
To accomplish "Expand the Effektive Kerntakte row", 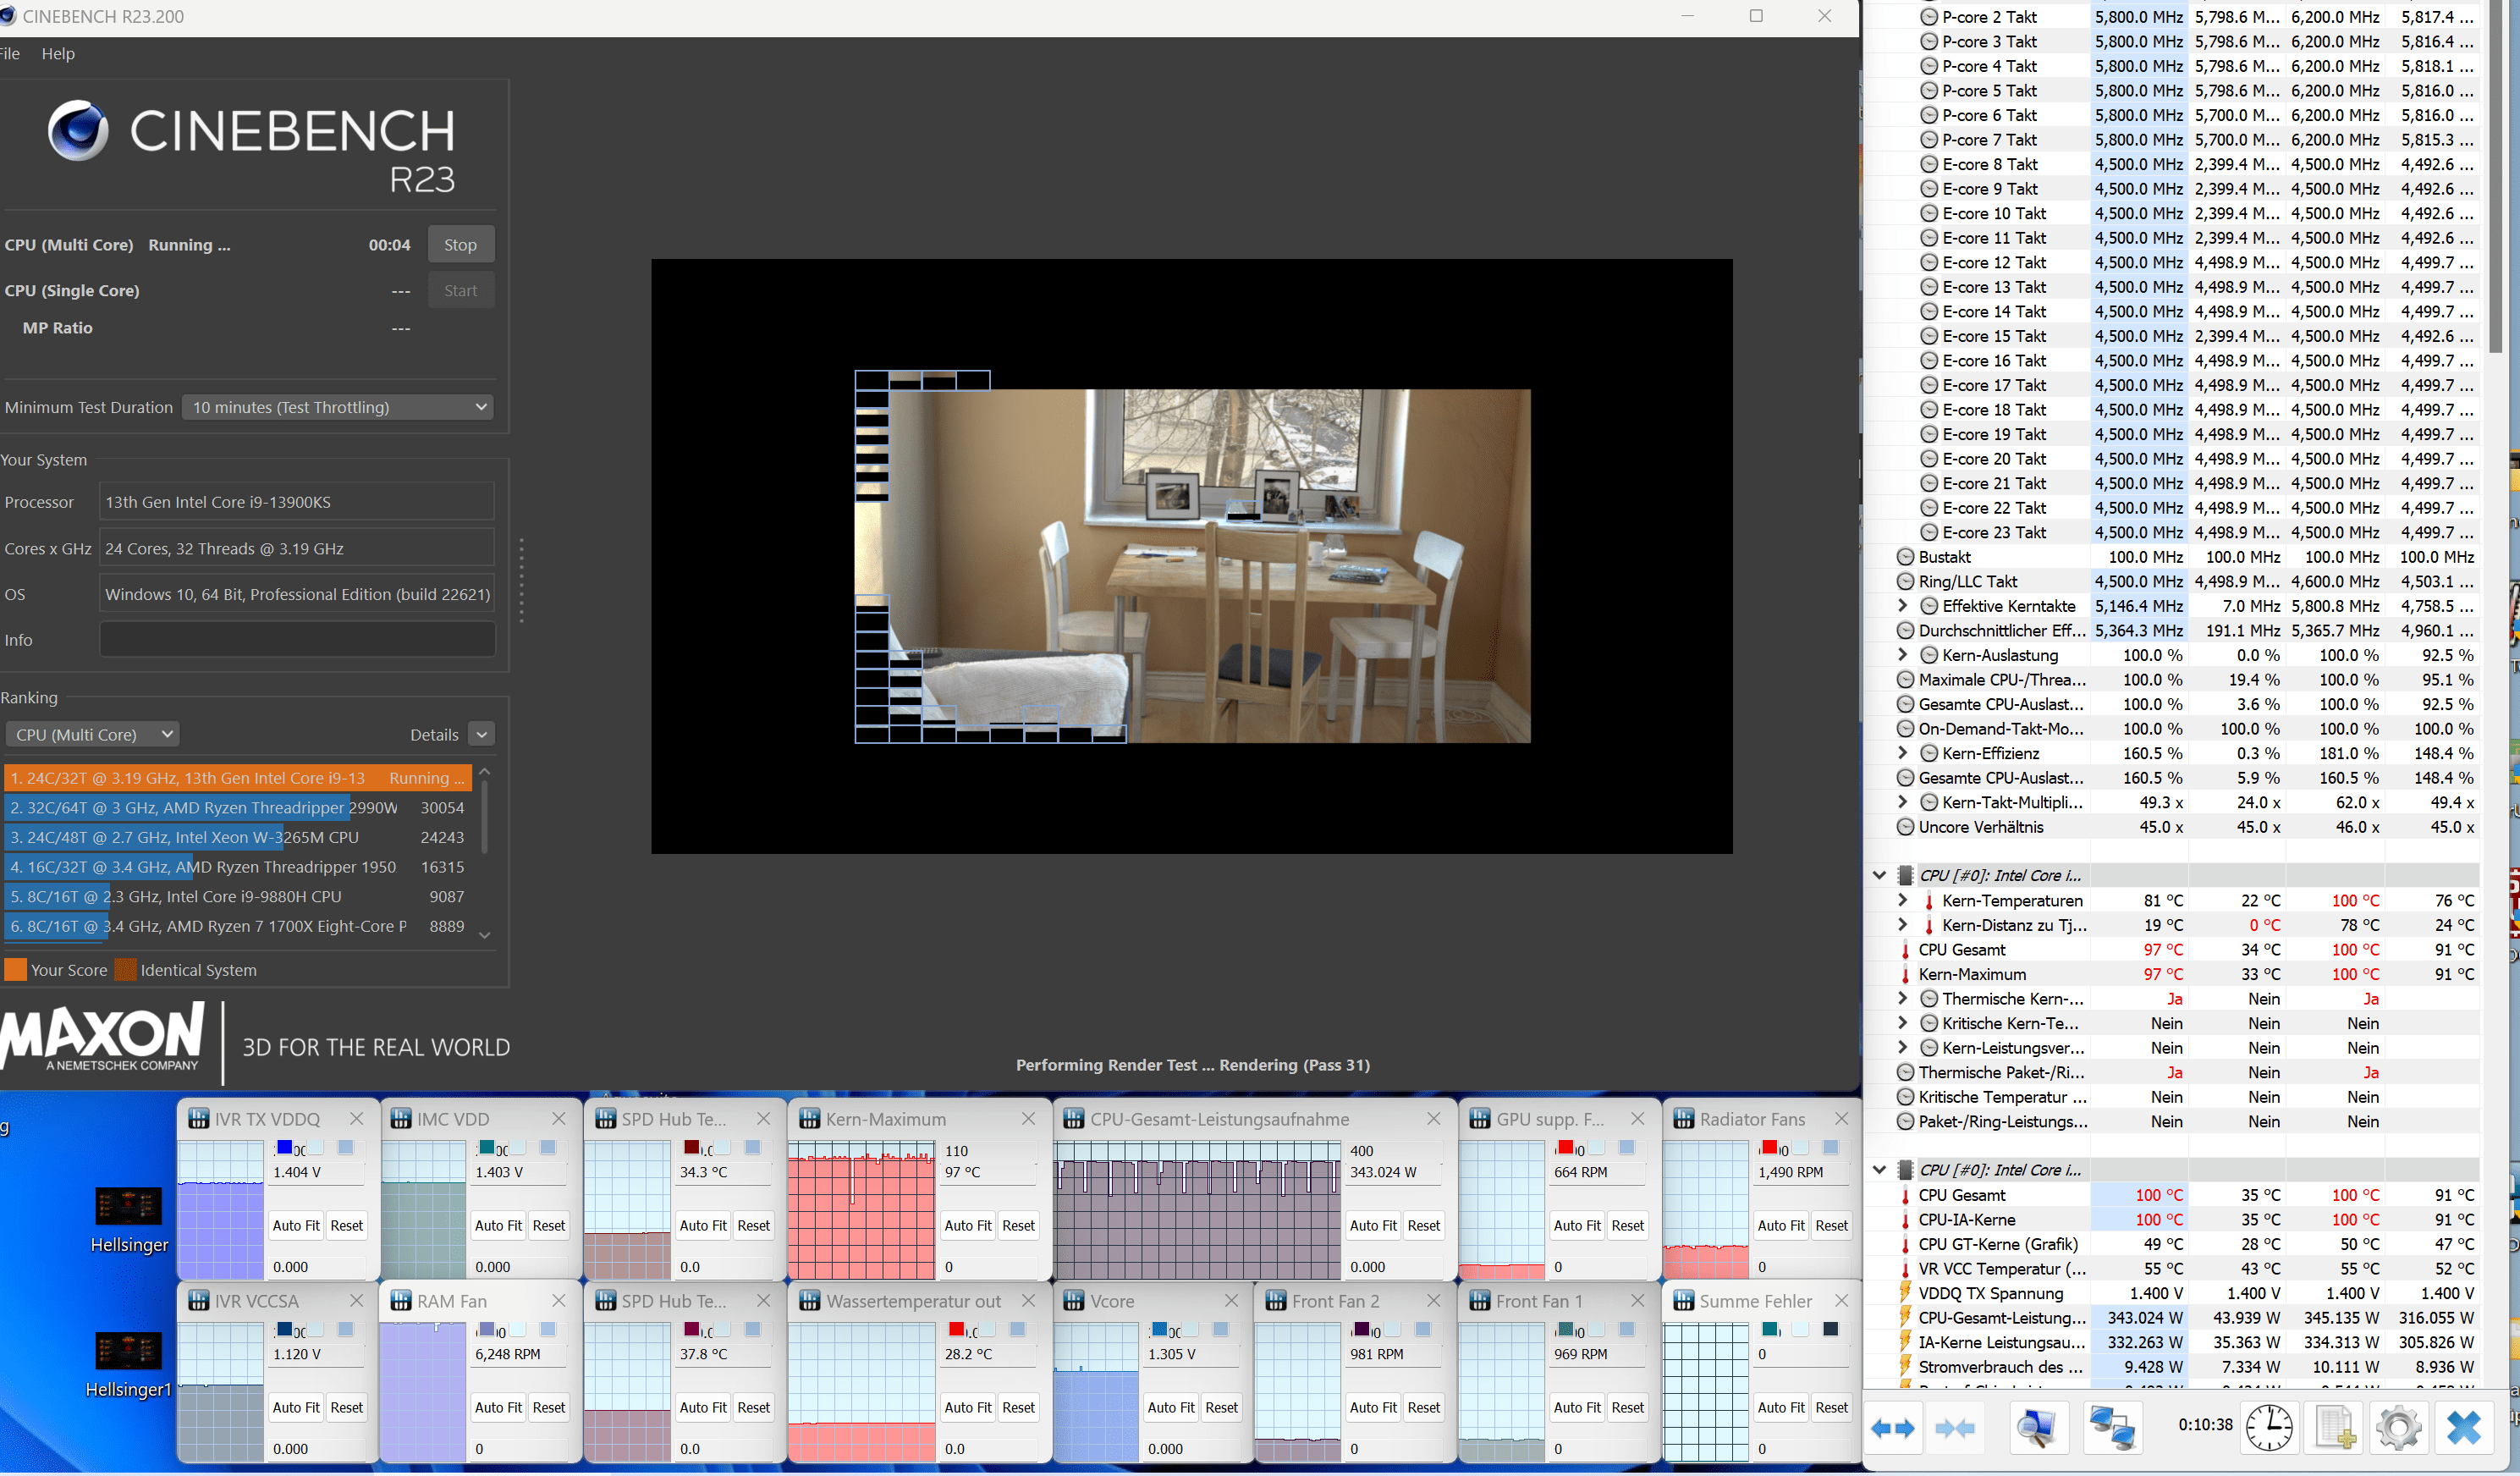I will coord(1902,606).
